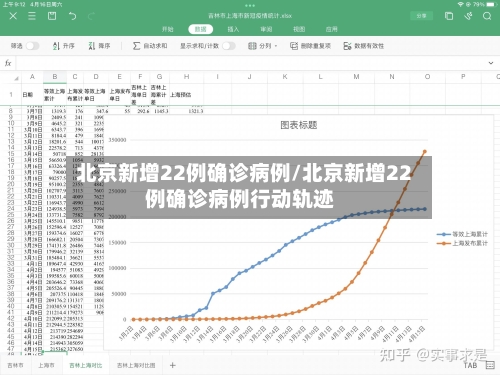Toggle the 筛选 filter switch
Screen dimensions: 500x375
pos(32,46)
